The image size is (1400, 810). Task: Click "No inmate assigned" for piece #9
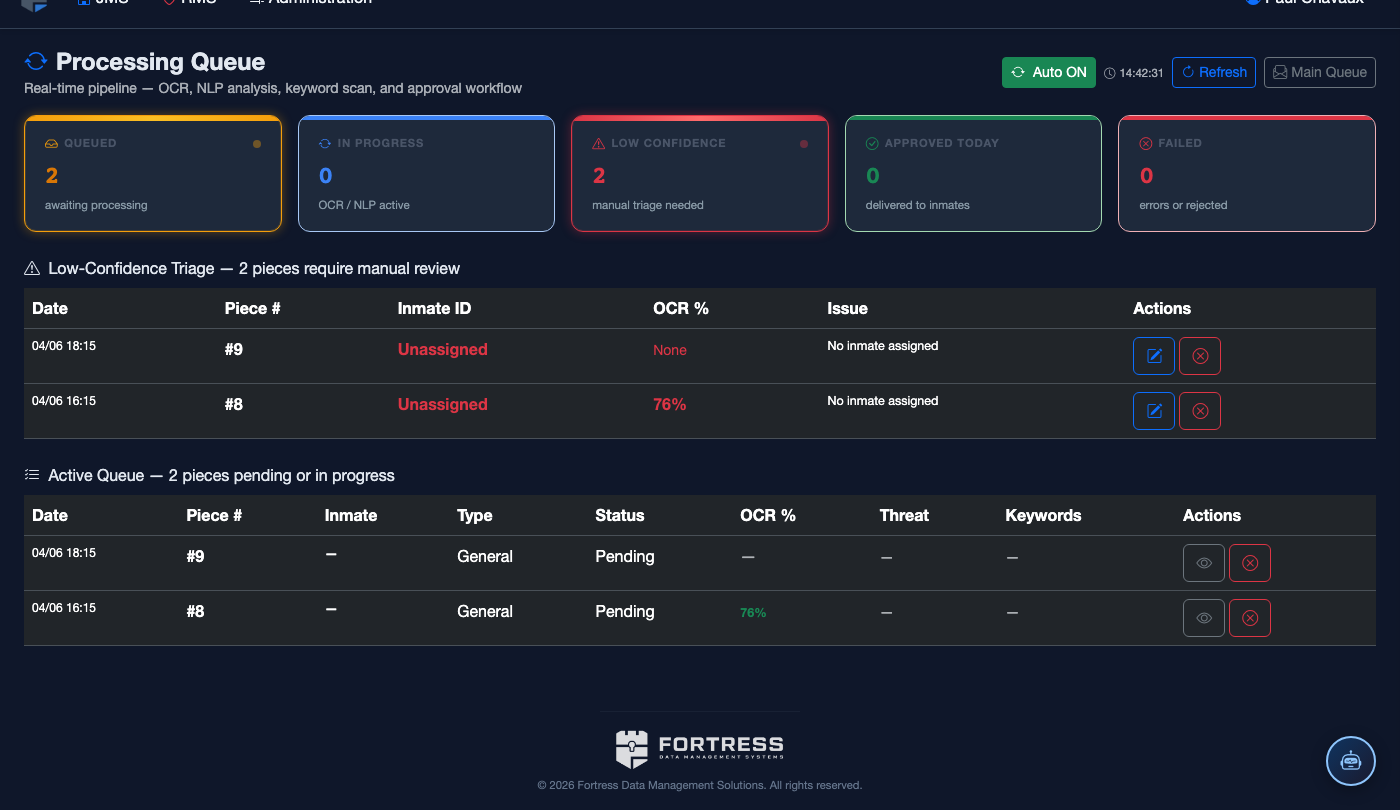[x=883, y=346]
